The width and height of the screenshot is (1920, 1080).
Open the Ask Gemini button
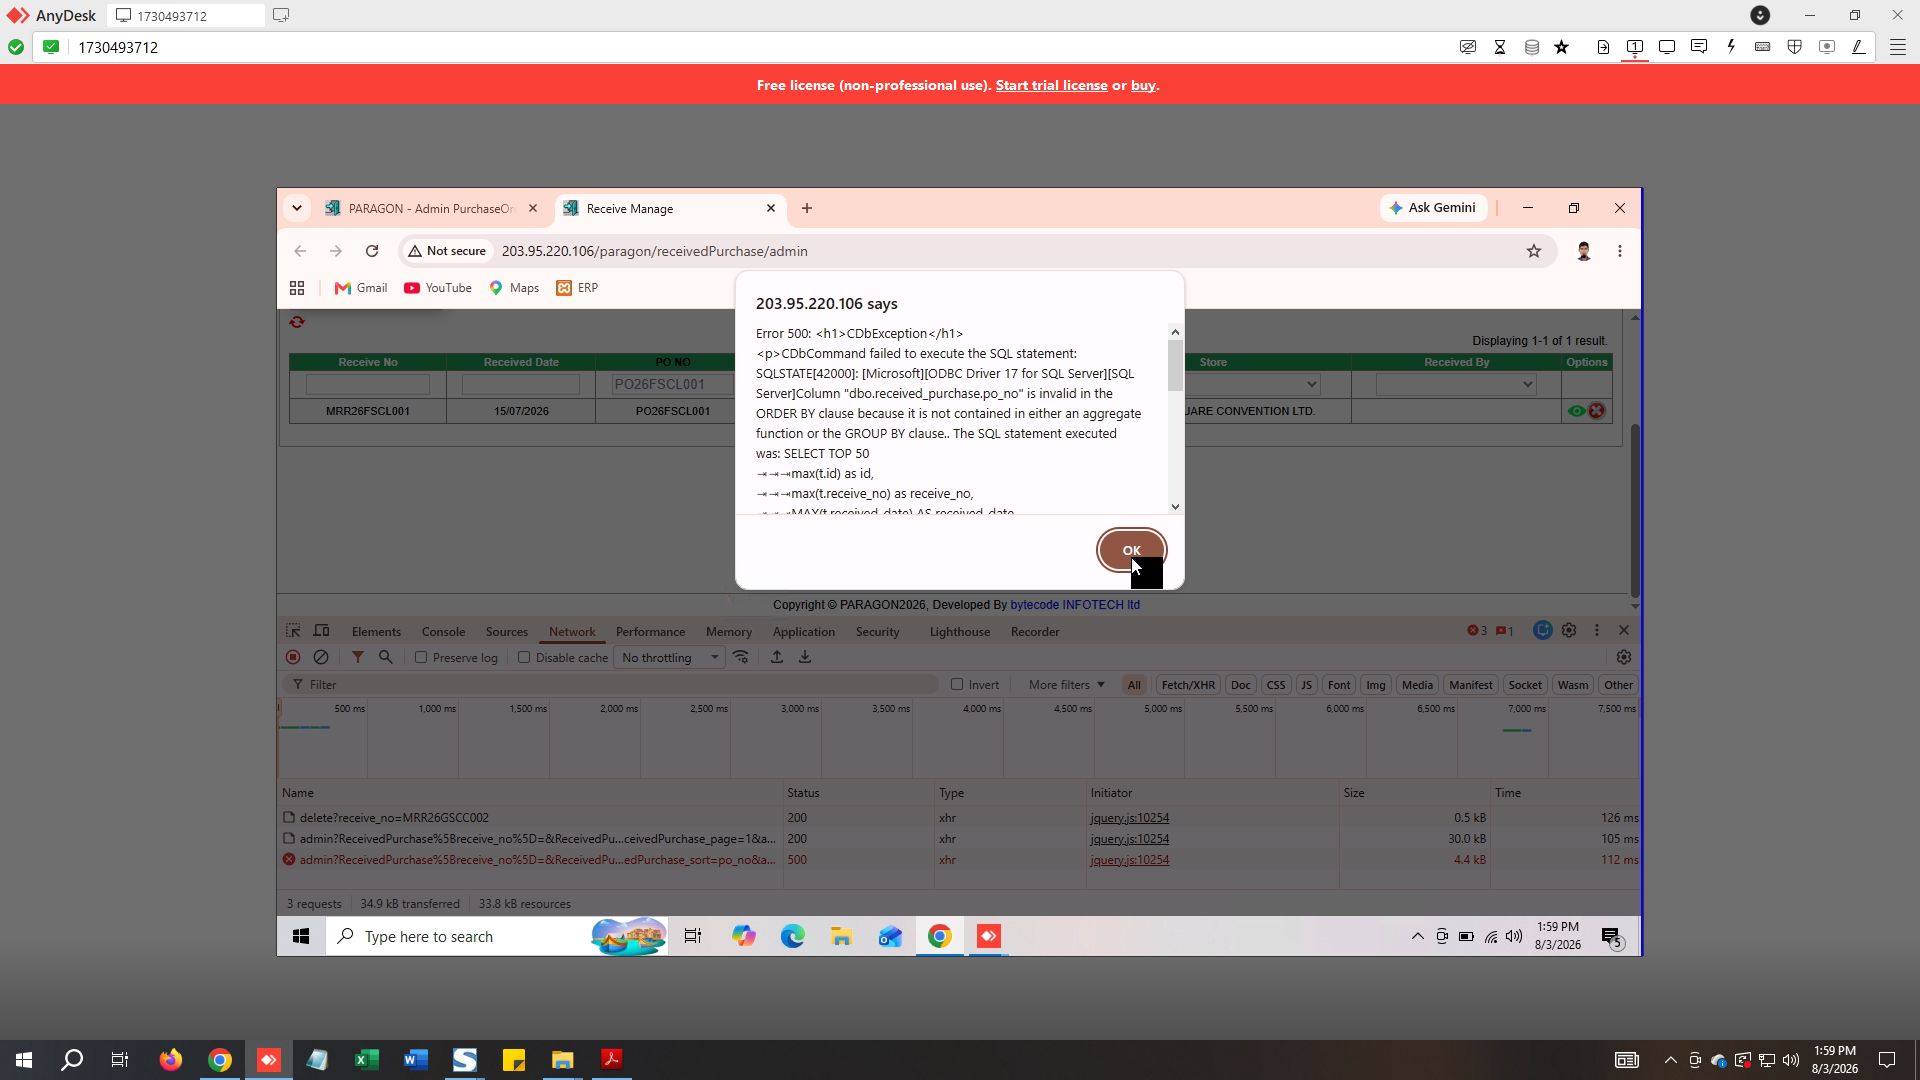[x=1432, y=208]
